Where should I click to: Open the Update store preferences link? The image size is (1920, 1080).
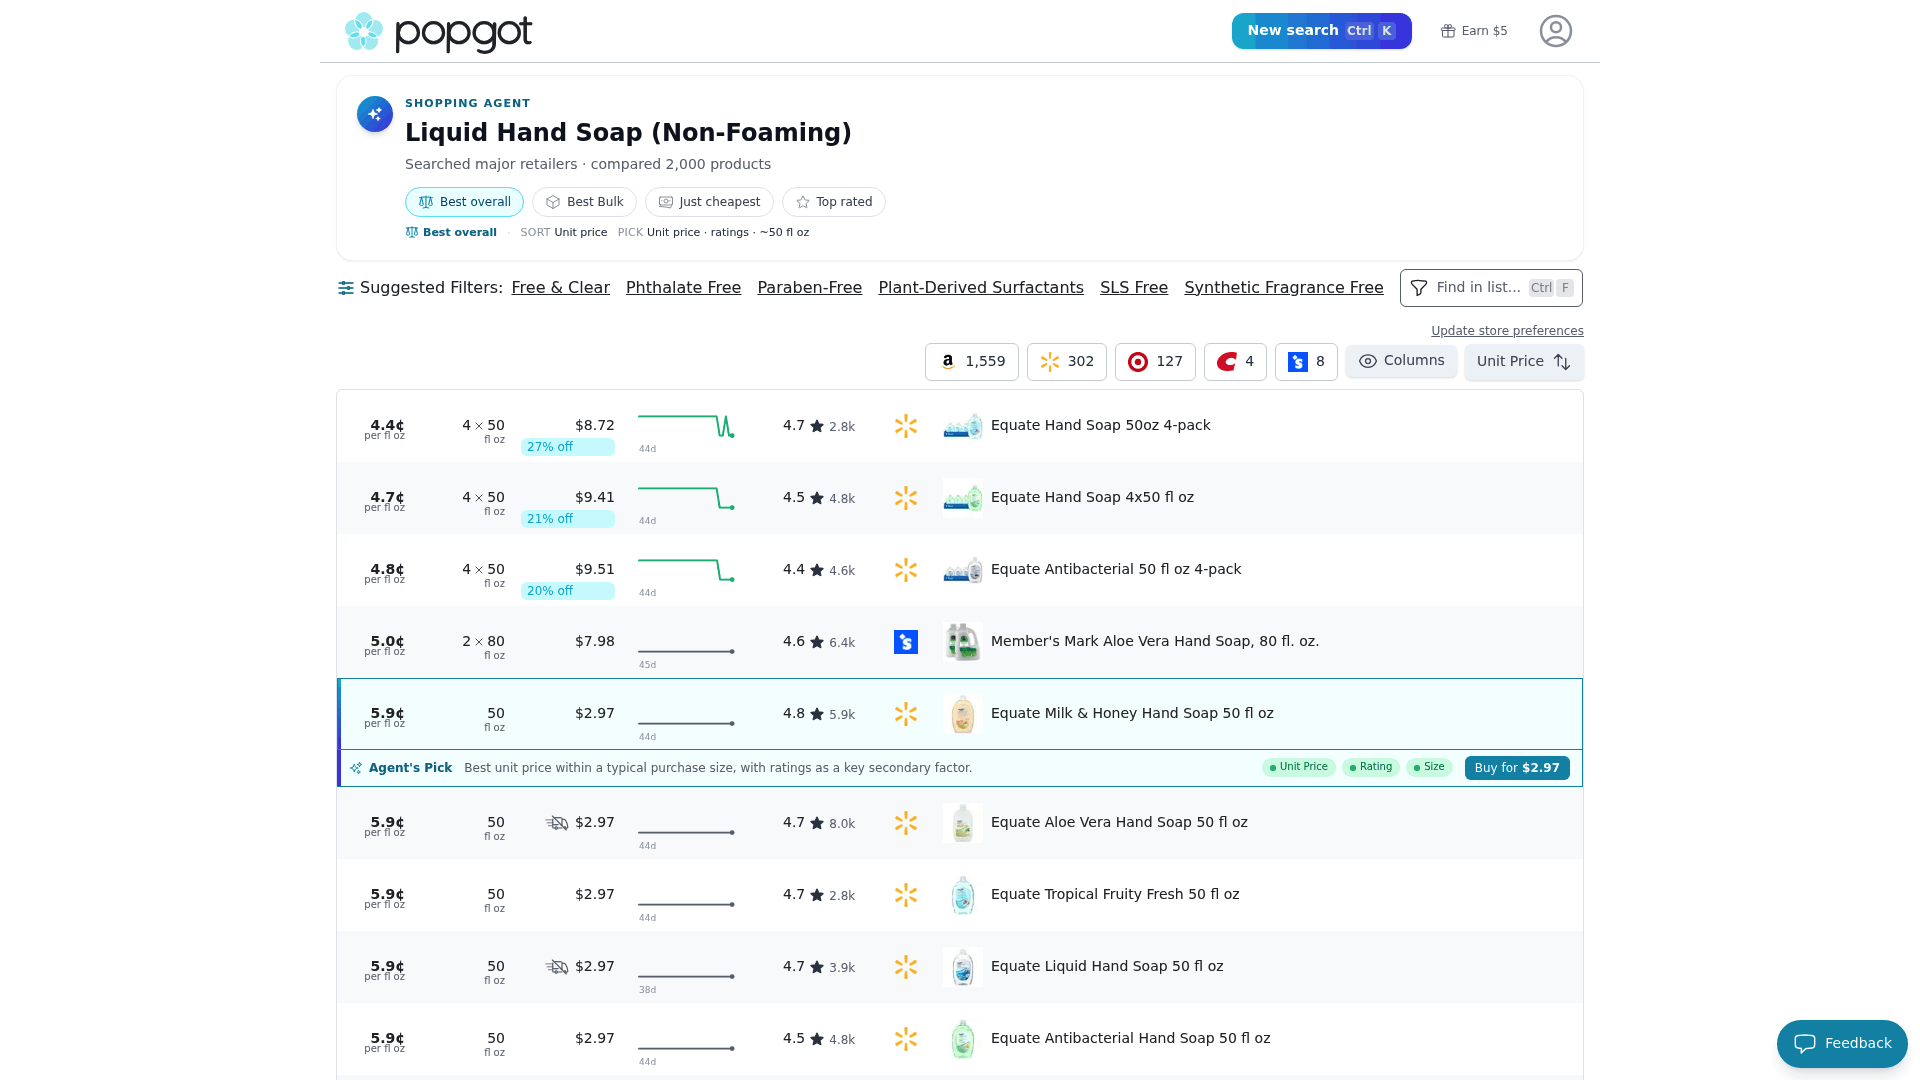pos(1507,331)
